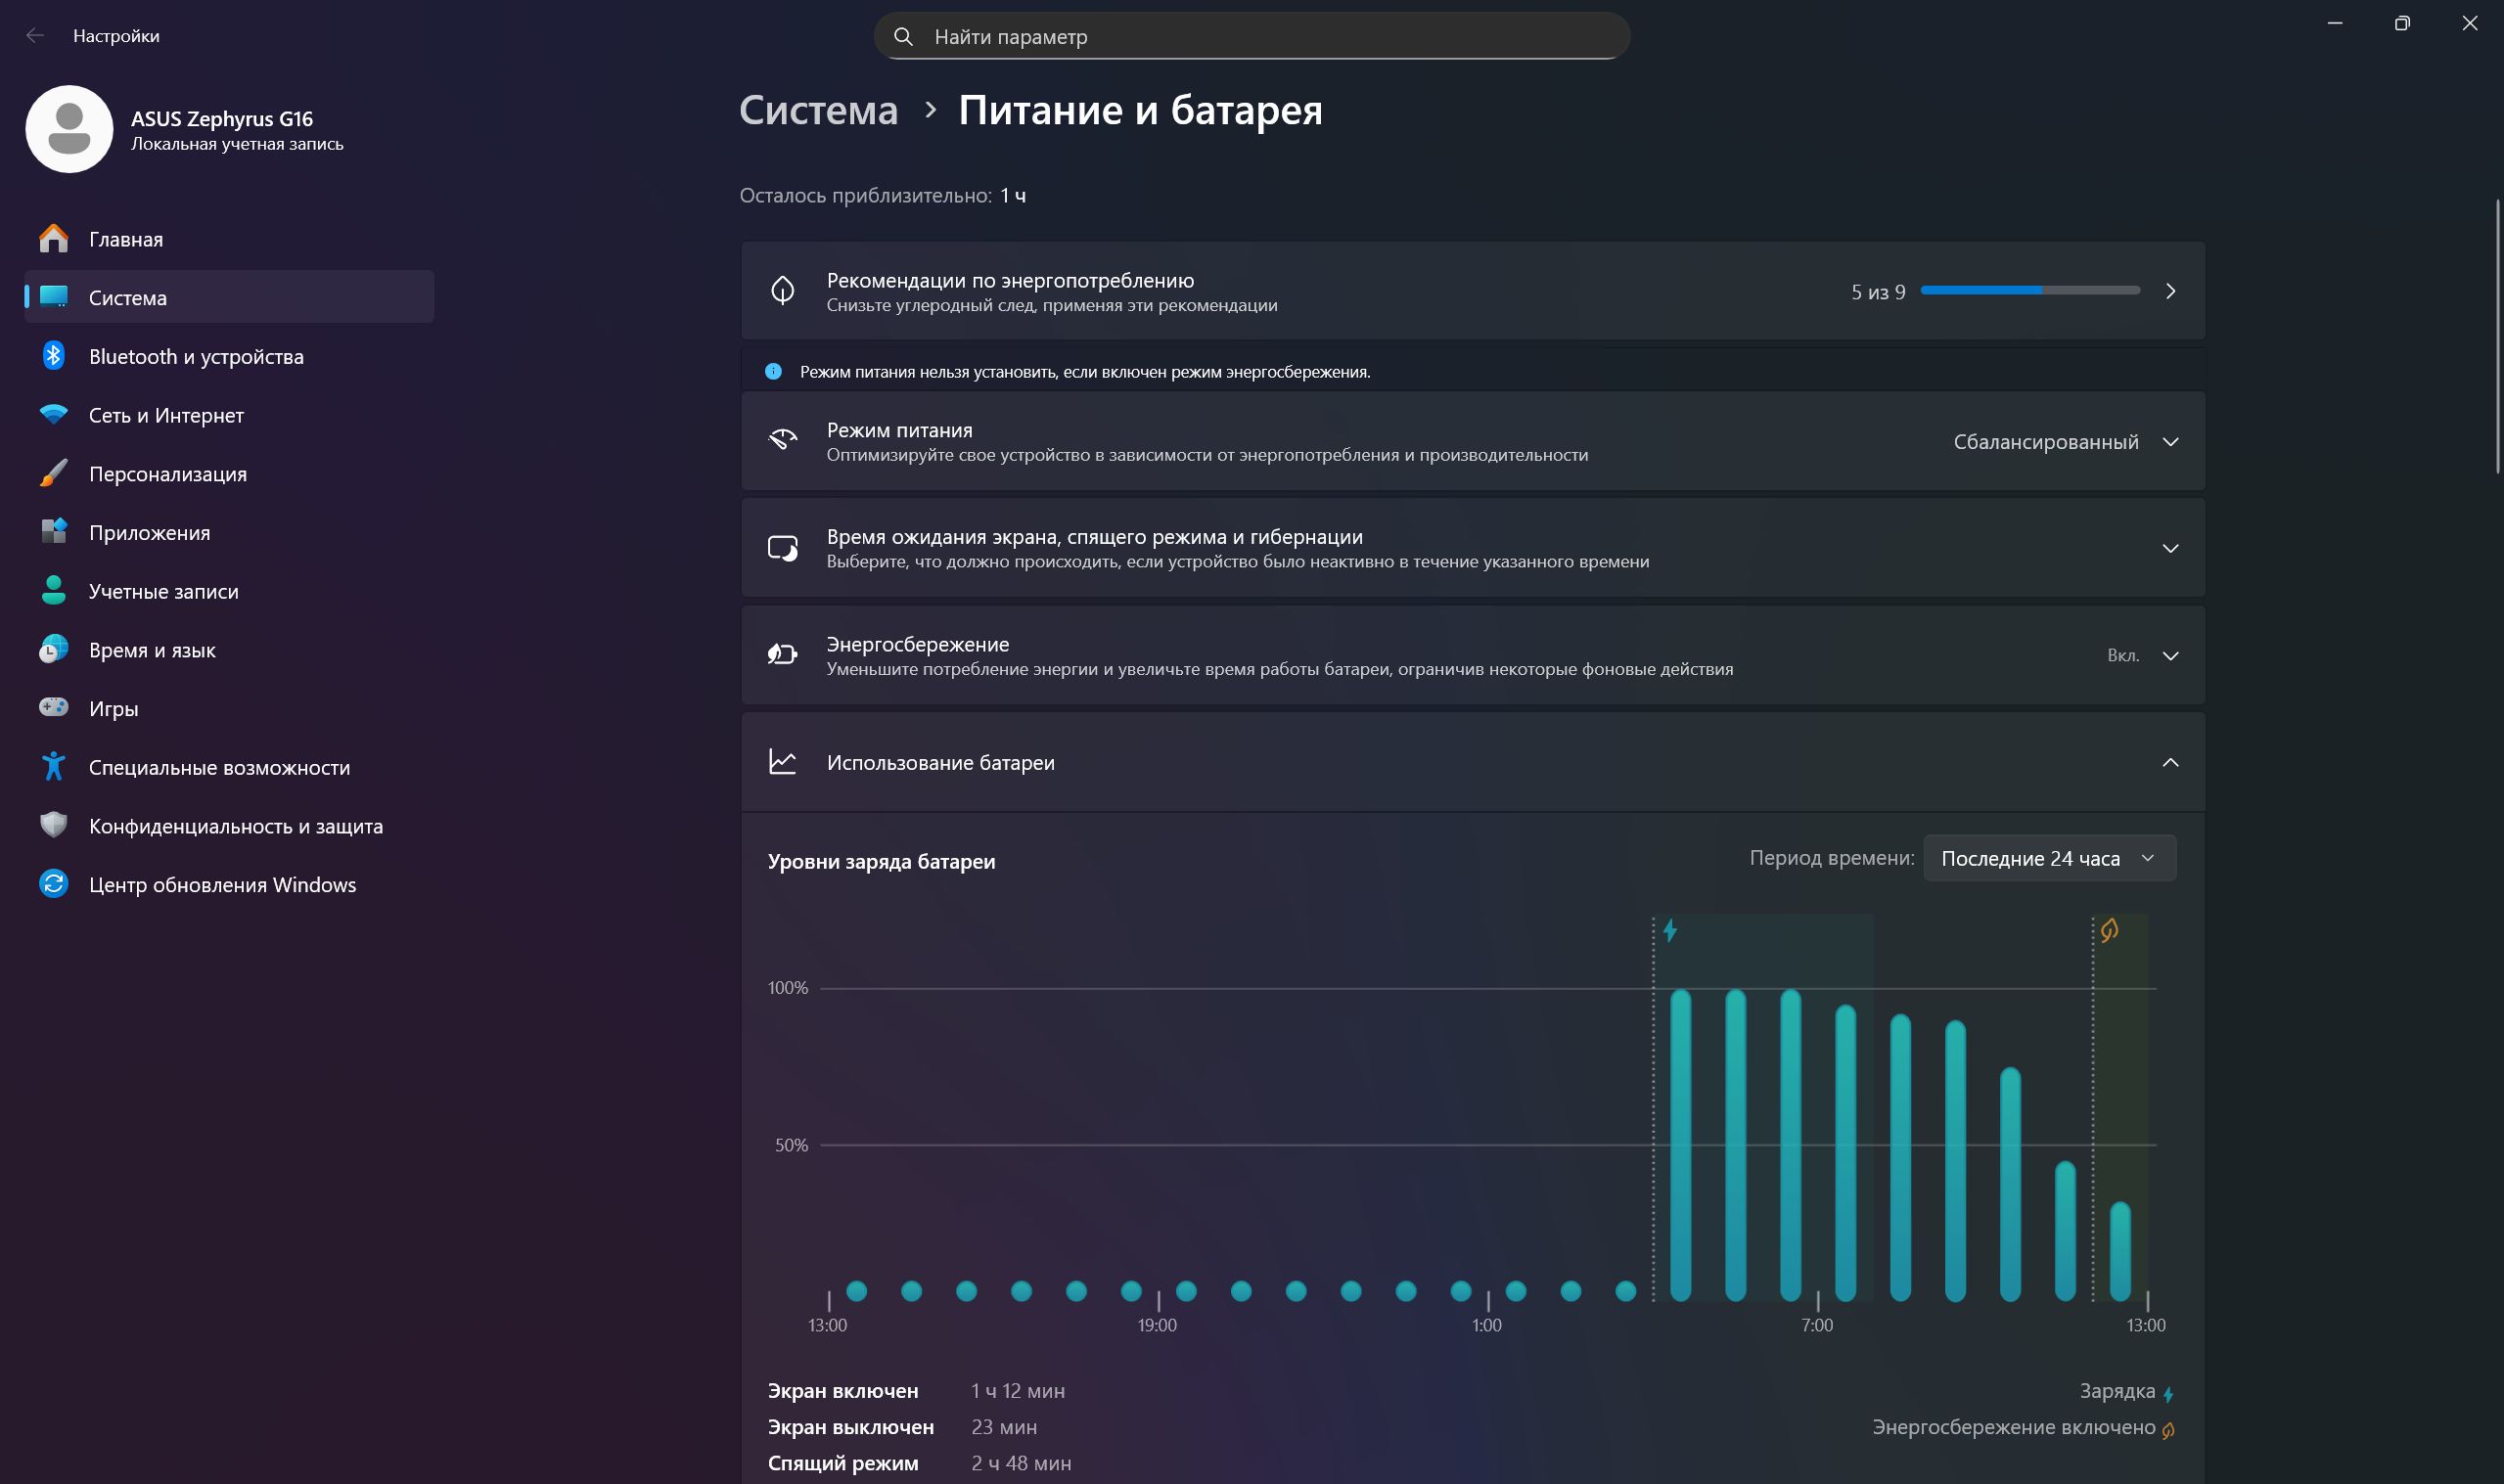2504x1484 pixels.
Task: Click the Система breadcrumb link
Action: pos(818,110)
